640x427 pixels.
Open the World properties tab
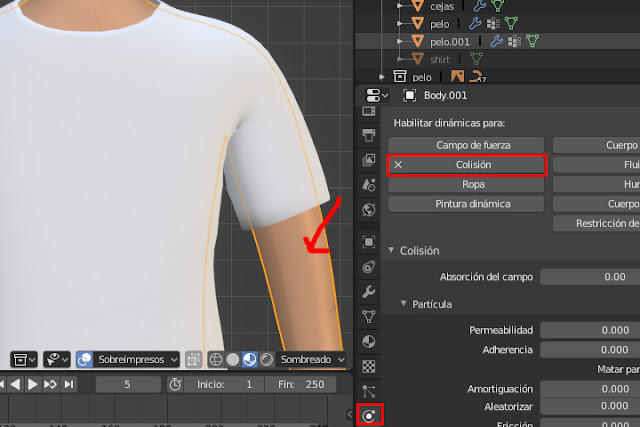pyautogui.click(x=369, y=210)
